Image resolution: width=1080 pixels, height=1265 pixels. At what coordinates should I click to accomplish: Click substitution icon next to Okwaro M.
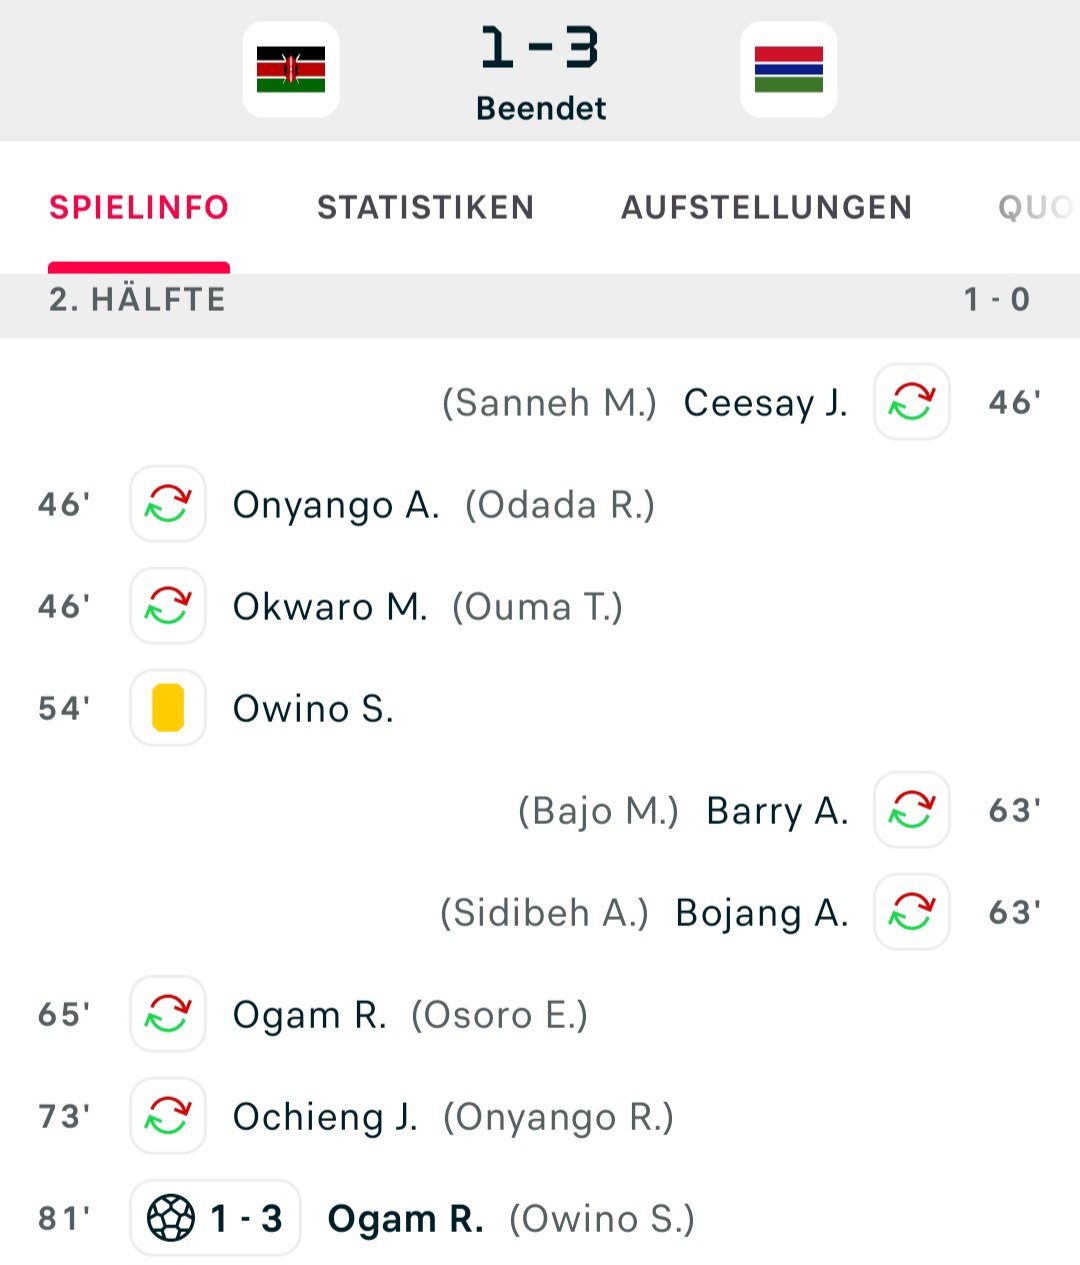(x=168, y=606)
